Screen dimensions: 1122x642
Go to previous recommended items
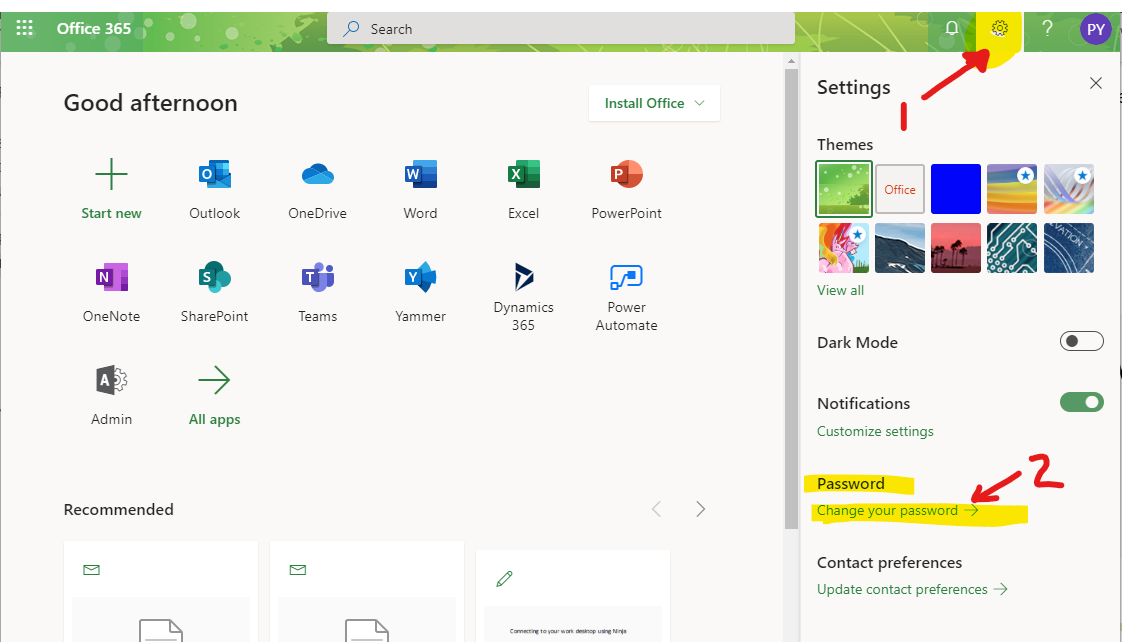(x=657, y=509)
